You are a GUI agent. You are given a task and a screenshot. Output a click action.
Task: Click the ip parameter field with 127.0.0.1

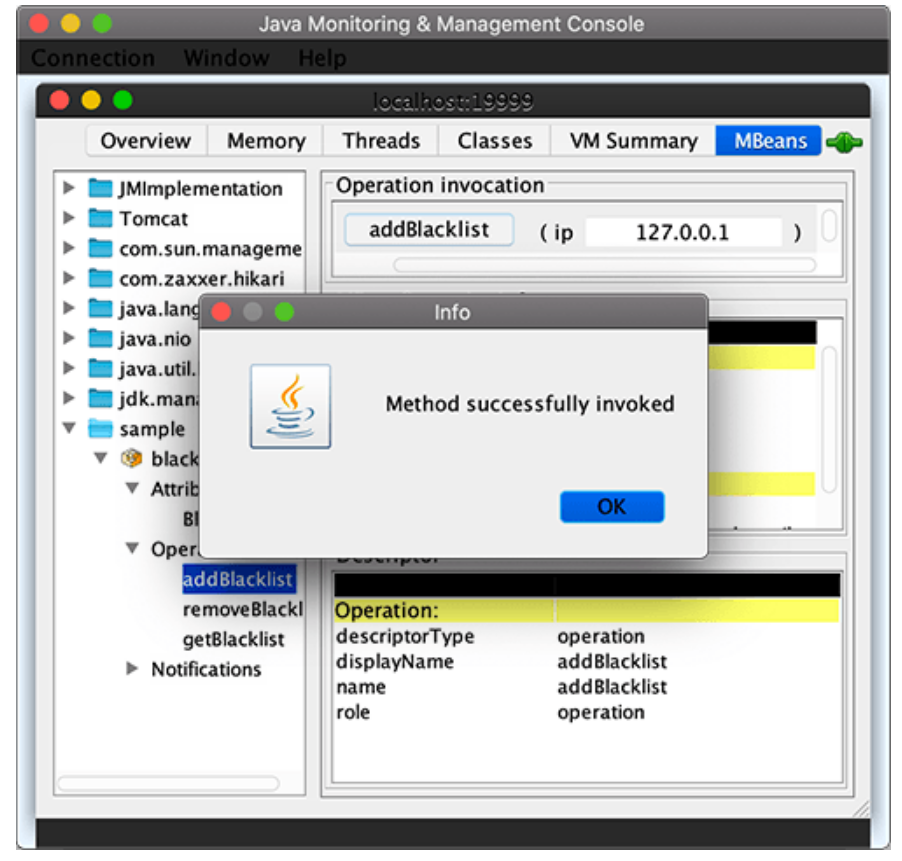[683, 232]
